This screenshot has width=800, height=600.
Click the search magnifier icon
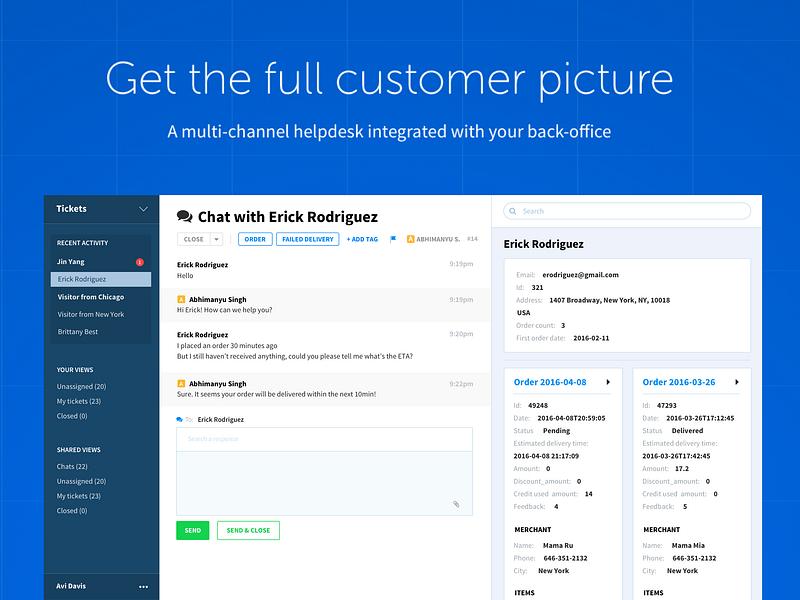[x=513, y=211]
